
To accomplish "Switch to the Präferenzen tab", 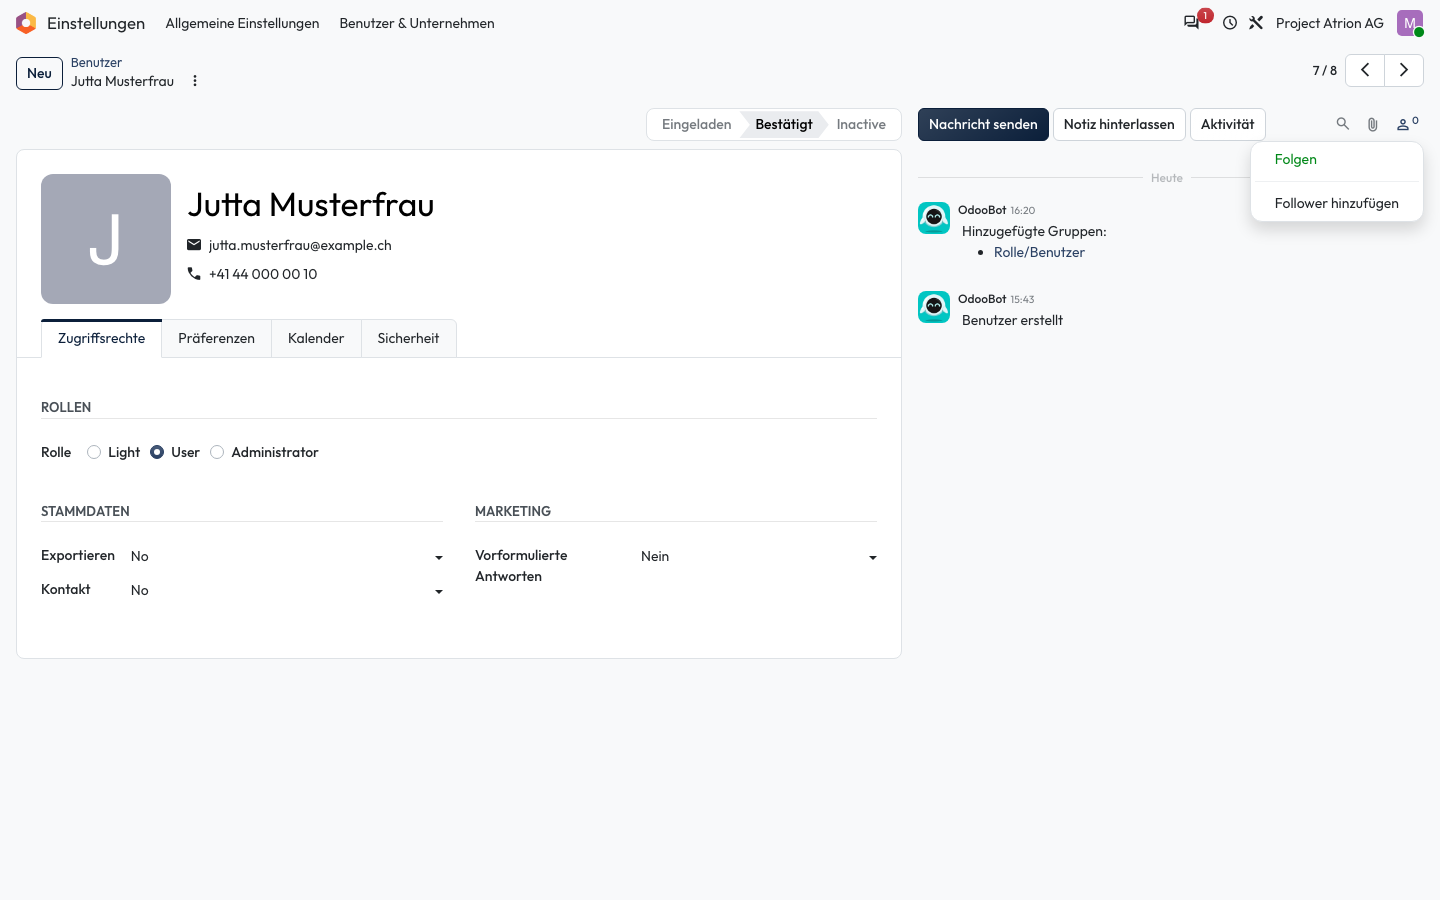I will coord(216,338).
